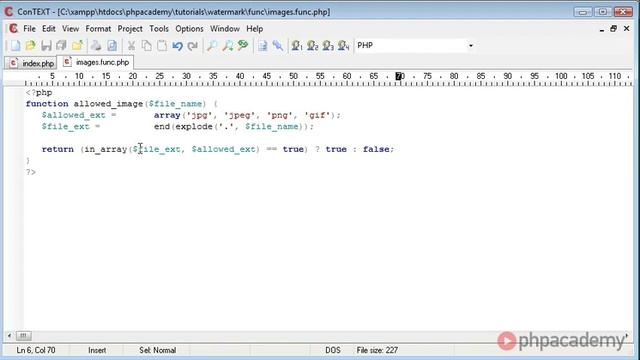The image size is (640, 360).
Task: Click horizontal scrollbar left arrow
Action: [x=9, y=336]
